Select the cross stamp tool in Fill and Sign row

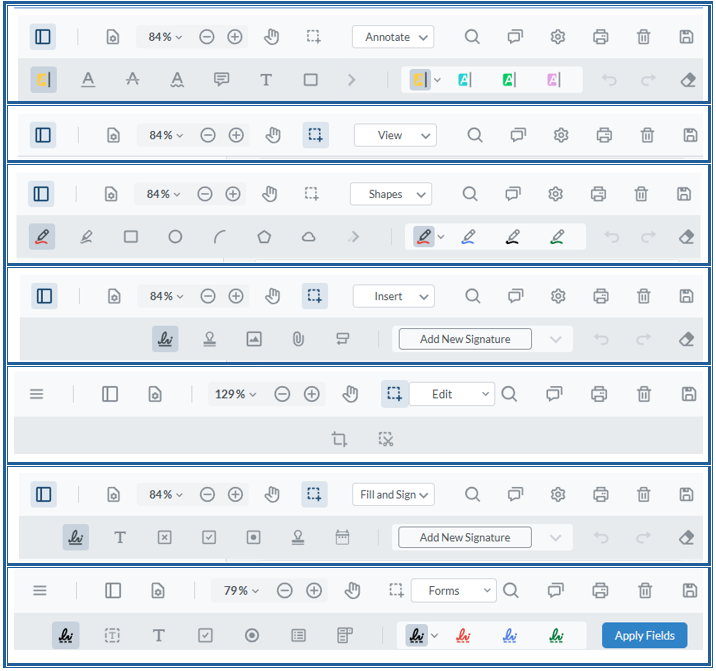point(164,537)
